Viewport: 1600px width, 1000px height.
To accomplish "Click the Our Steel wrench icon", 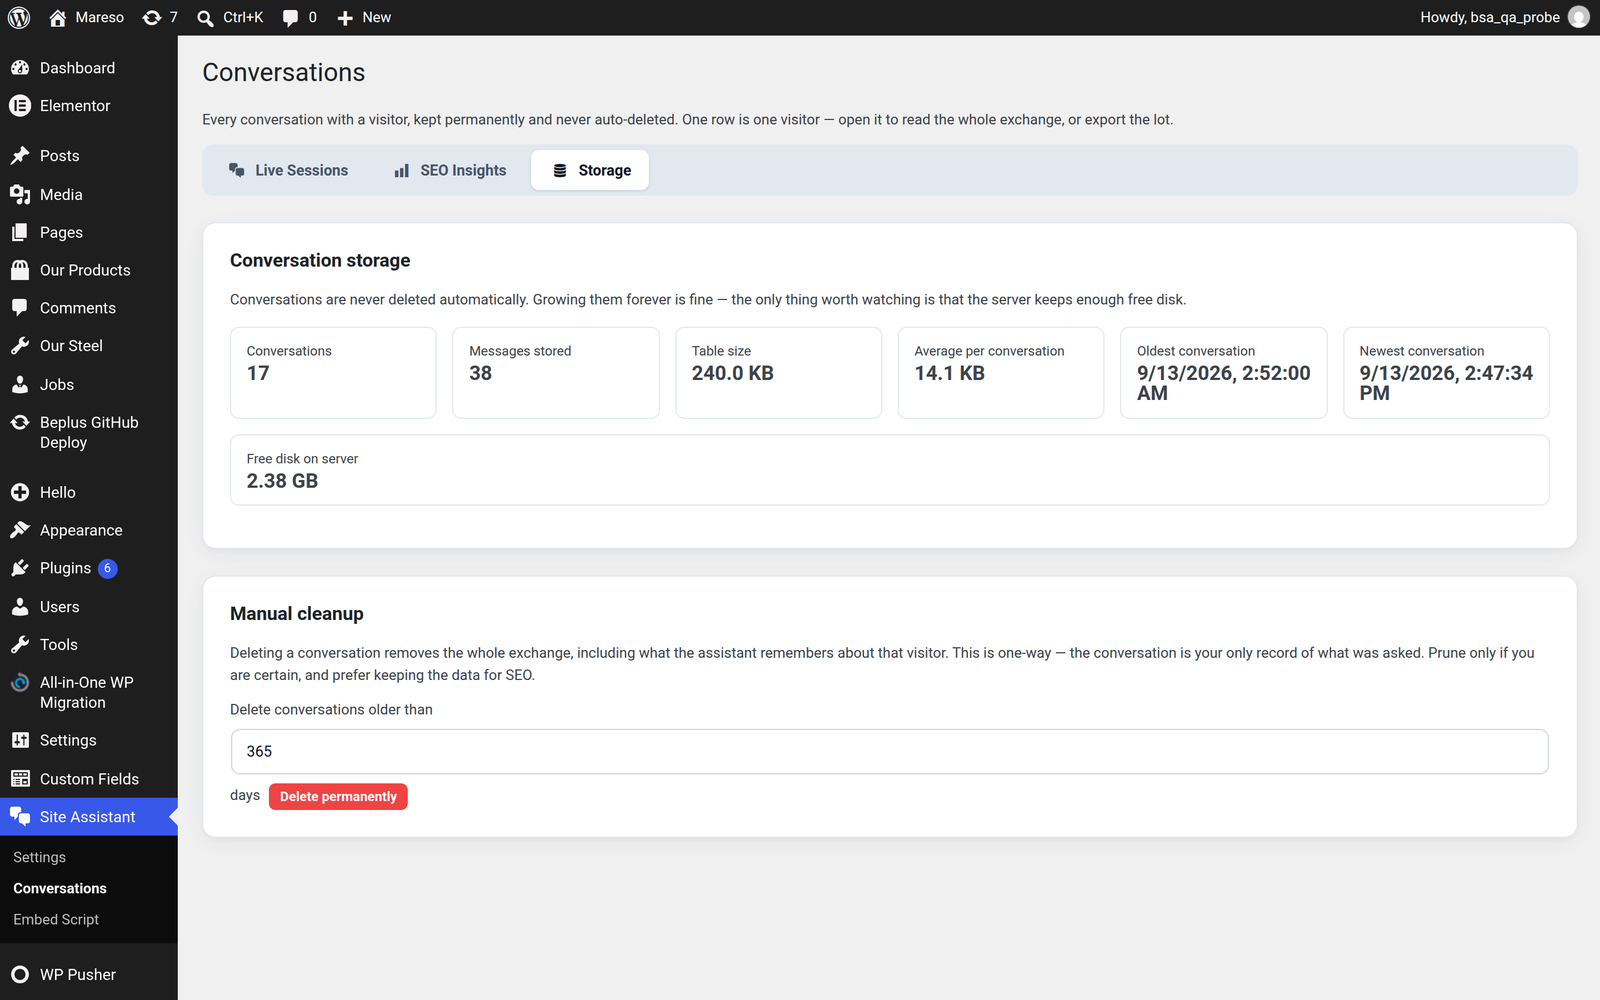I will (20, 346).
